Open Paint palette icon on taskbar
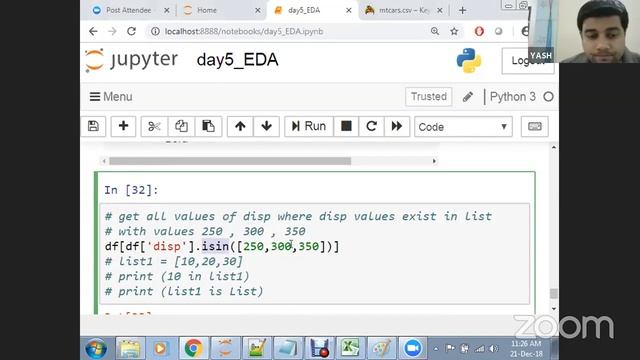Viewport: 640px width, 360px height. tap(382, 349)
